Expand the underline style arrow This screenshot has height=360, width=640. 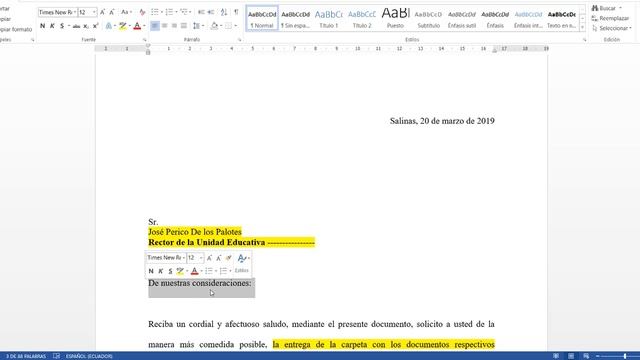[x=69, y=26]
